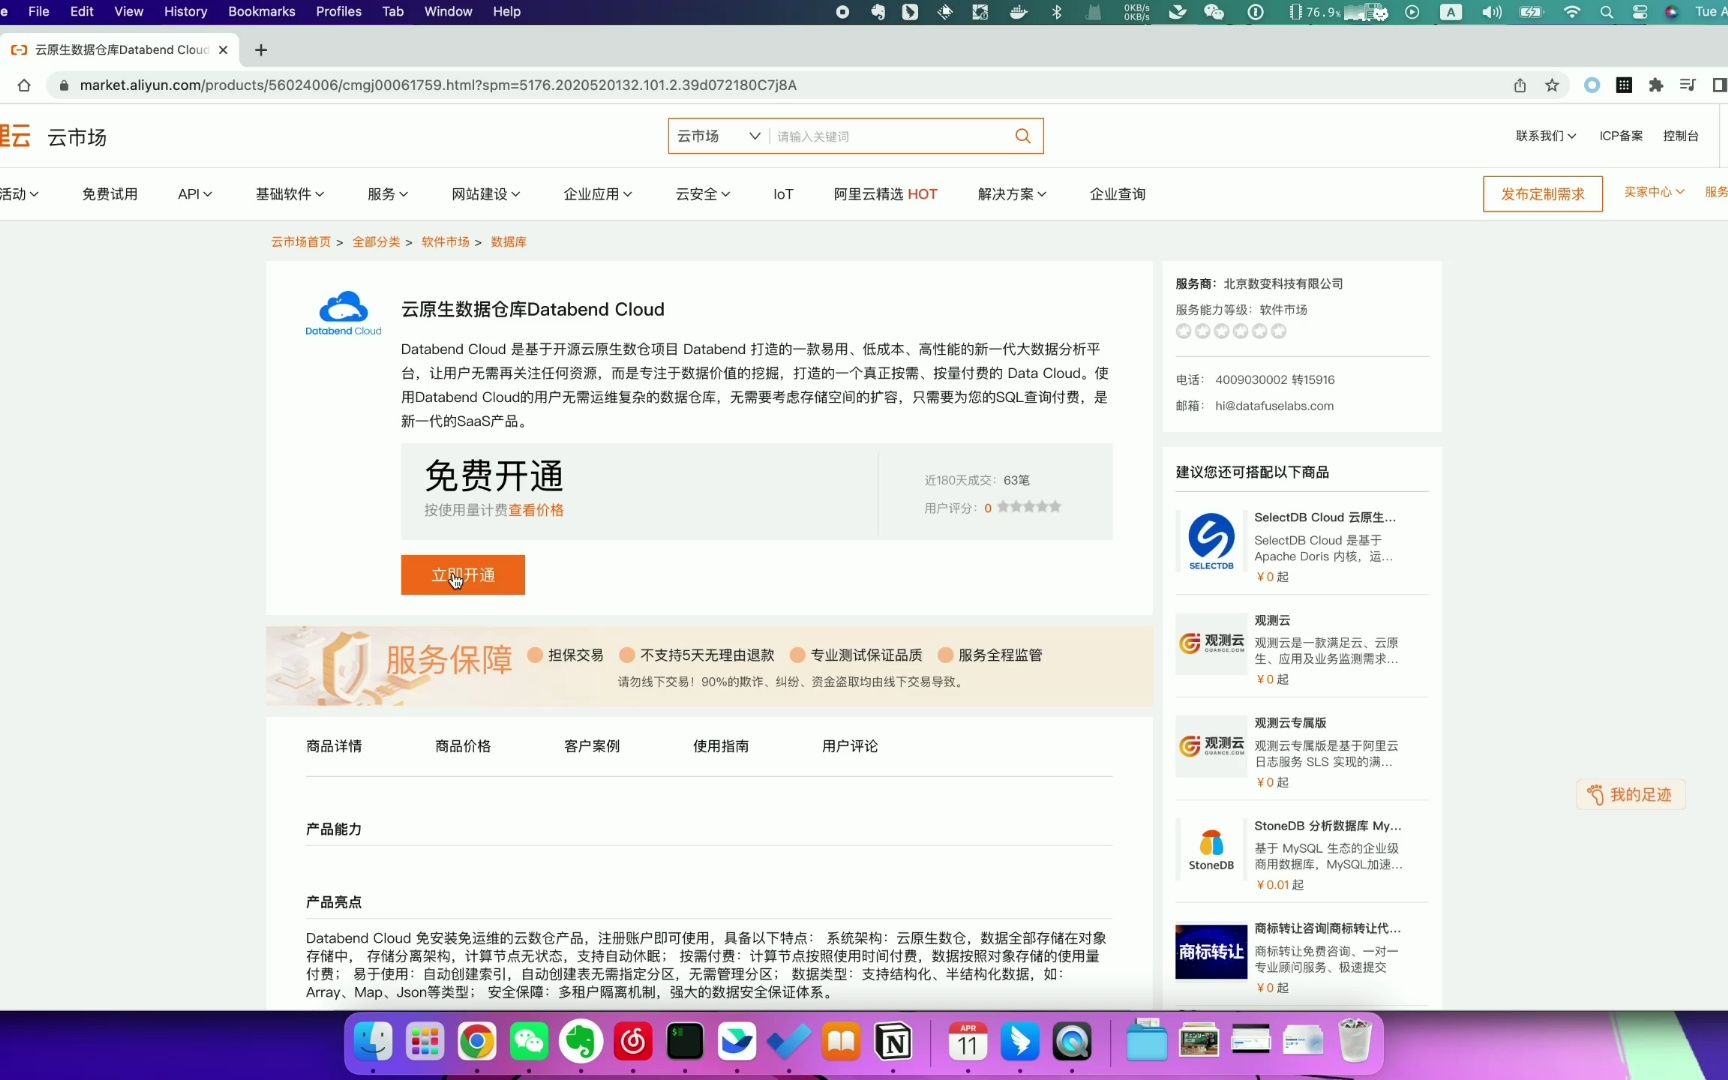
Task: Open the Profiles menu in menu bar
Action: click(x=338, y=12)
